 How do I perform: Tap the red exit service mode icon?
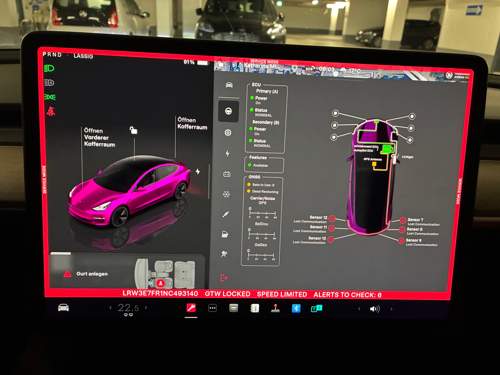click(x=224, y=277)
